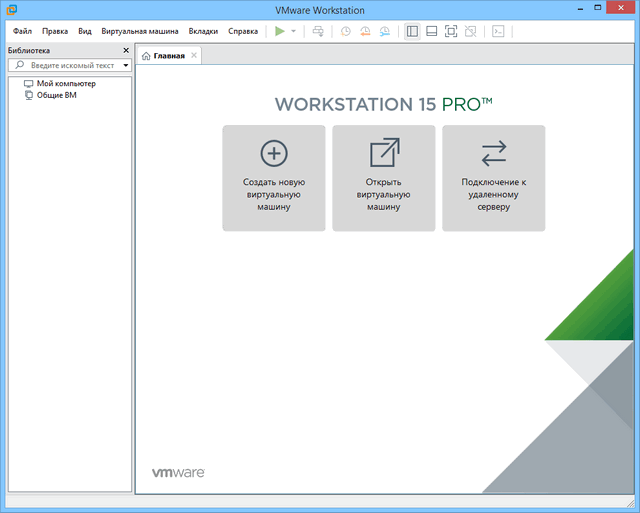Click the Unity mode toolbar icon
Viewport: 640px width, 513px height.
tap(469, 31)
